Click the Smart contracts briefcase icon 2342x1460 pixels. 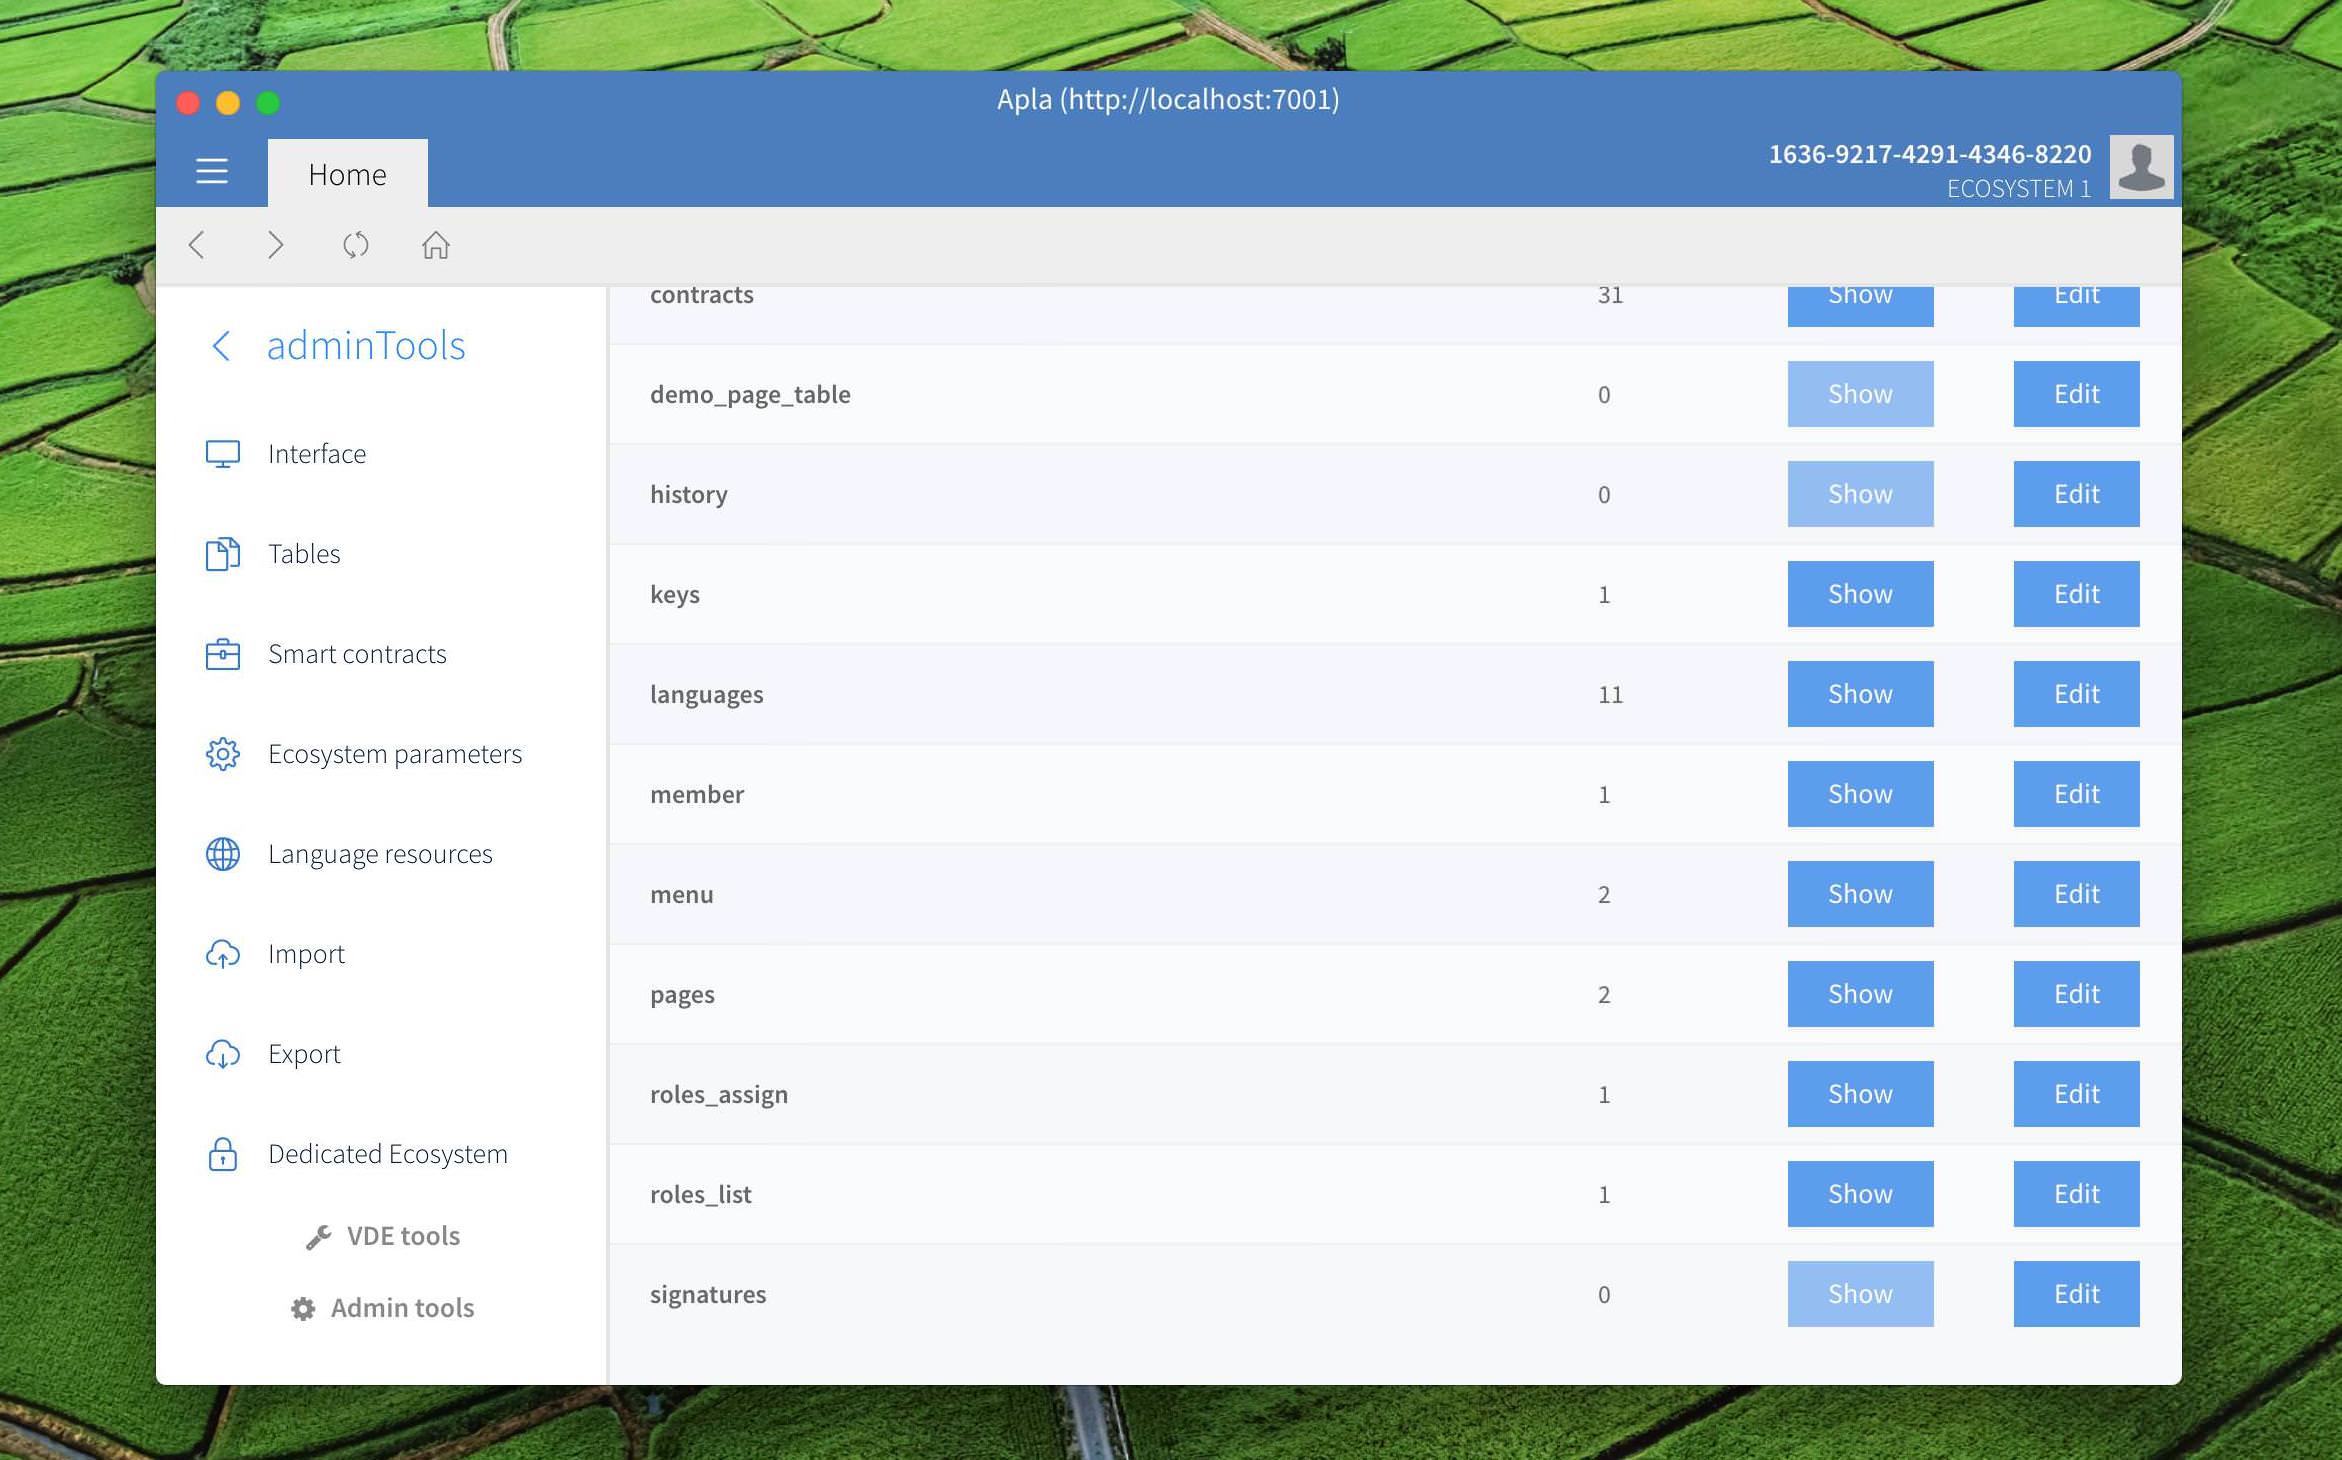(222, 654)
